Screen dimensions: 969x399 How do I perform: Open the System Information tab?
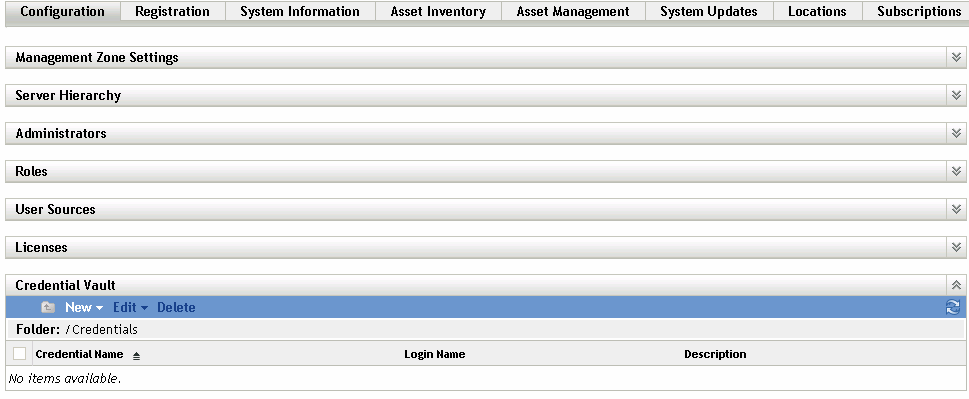coord(300,12)
